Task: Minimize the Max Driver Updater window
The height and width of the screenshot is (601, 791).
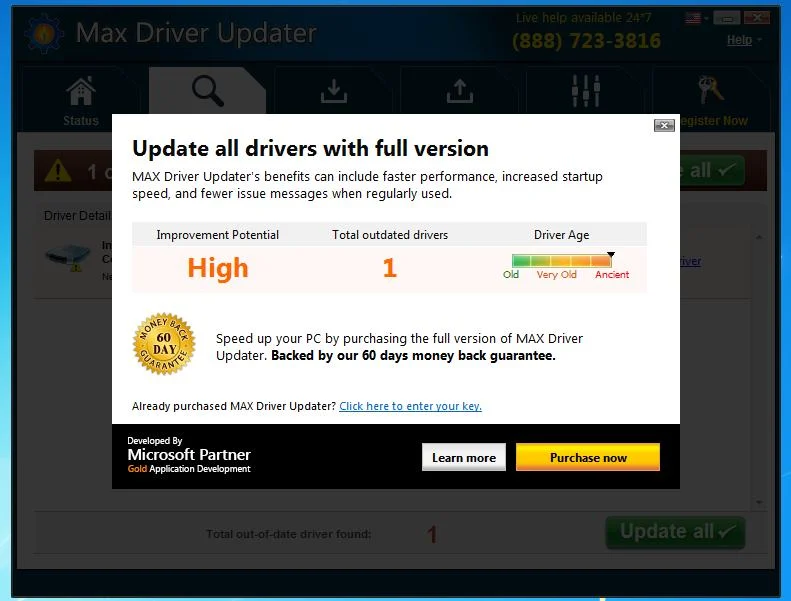Action: click(726, 19)
